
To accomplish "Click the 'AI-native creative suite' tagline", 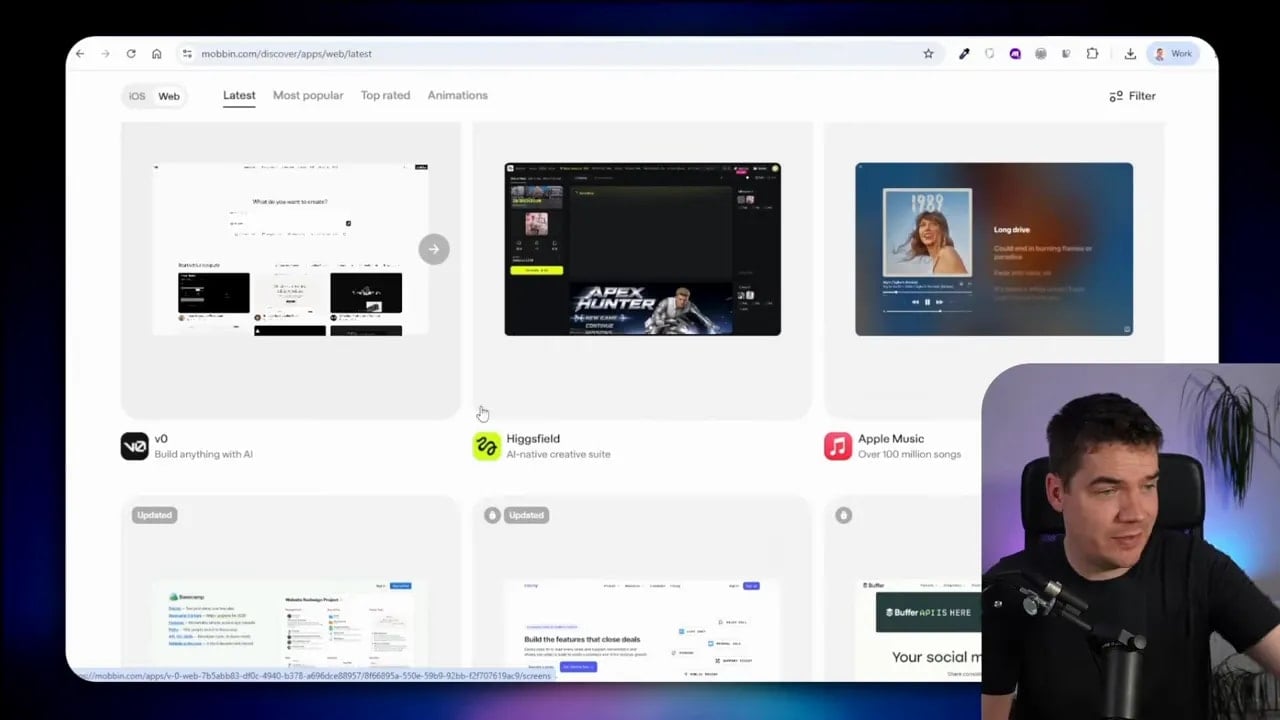I will (x=558, y=454).
